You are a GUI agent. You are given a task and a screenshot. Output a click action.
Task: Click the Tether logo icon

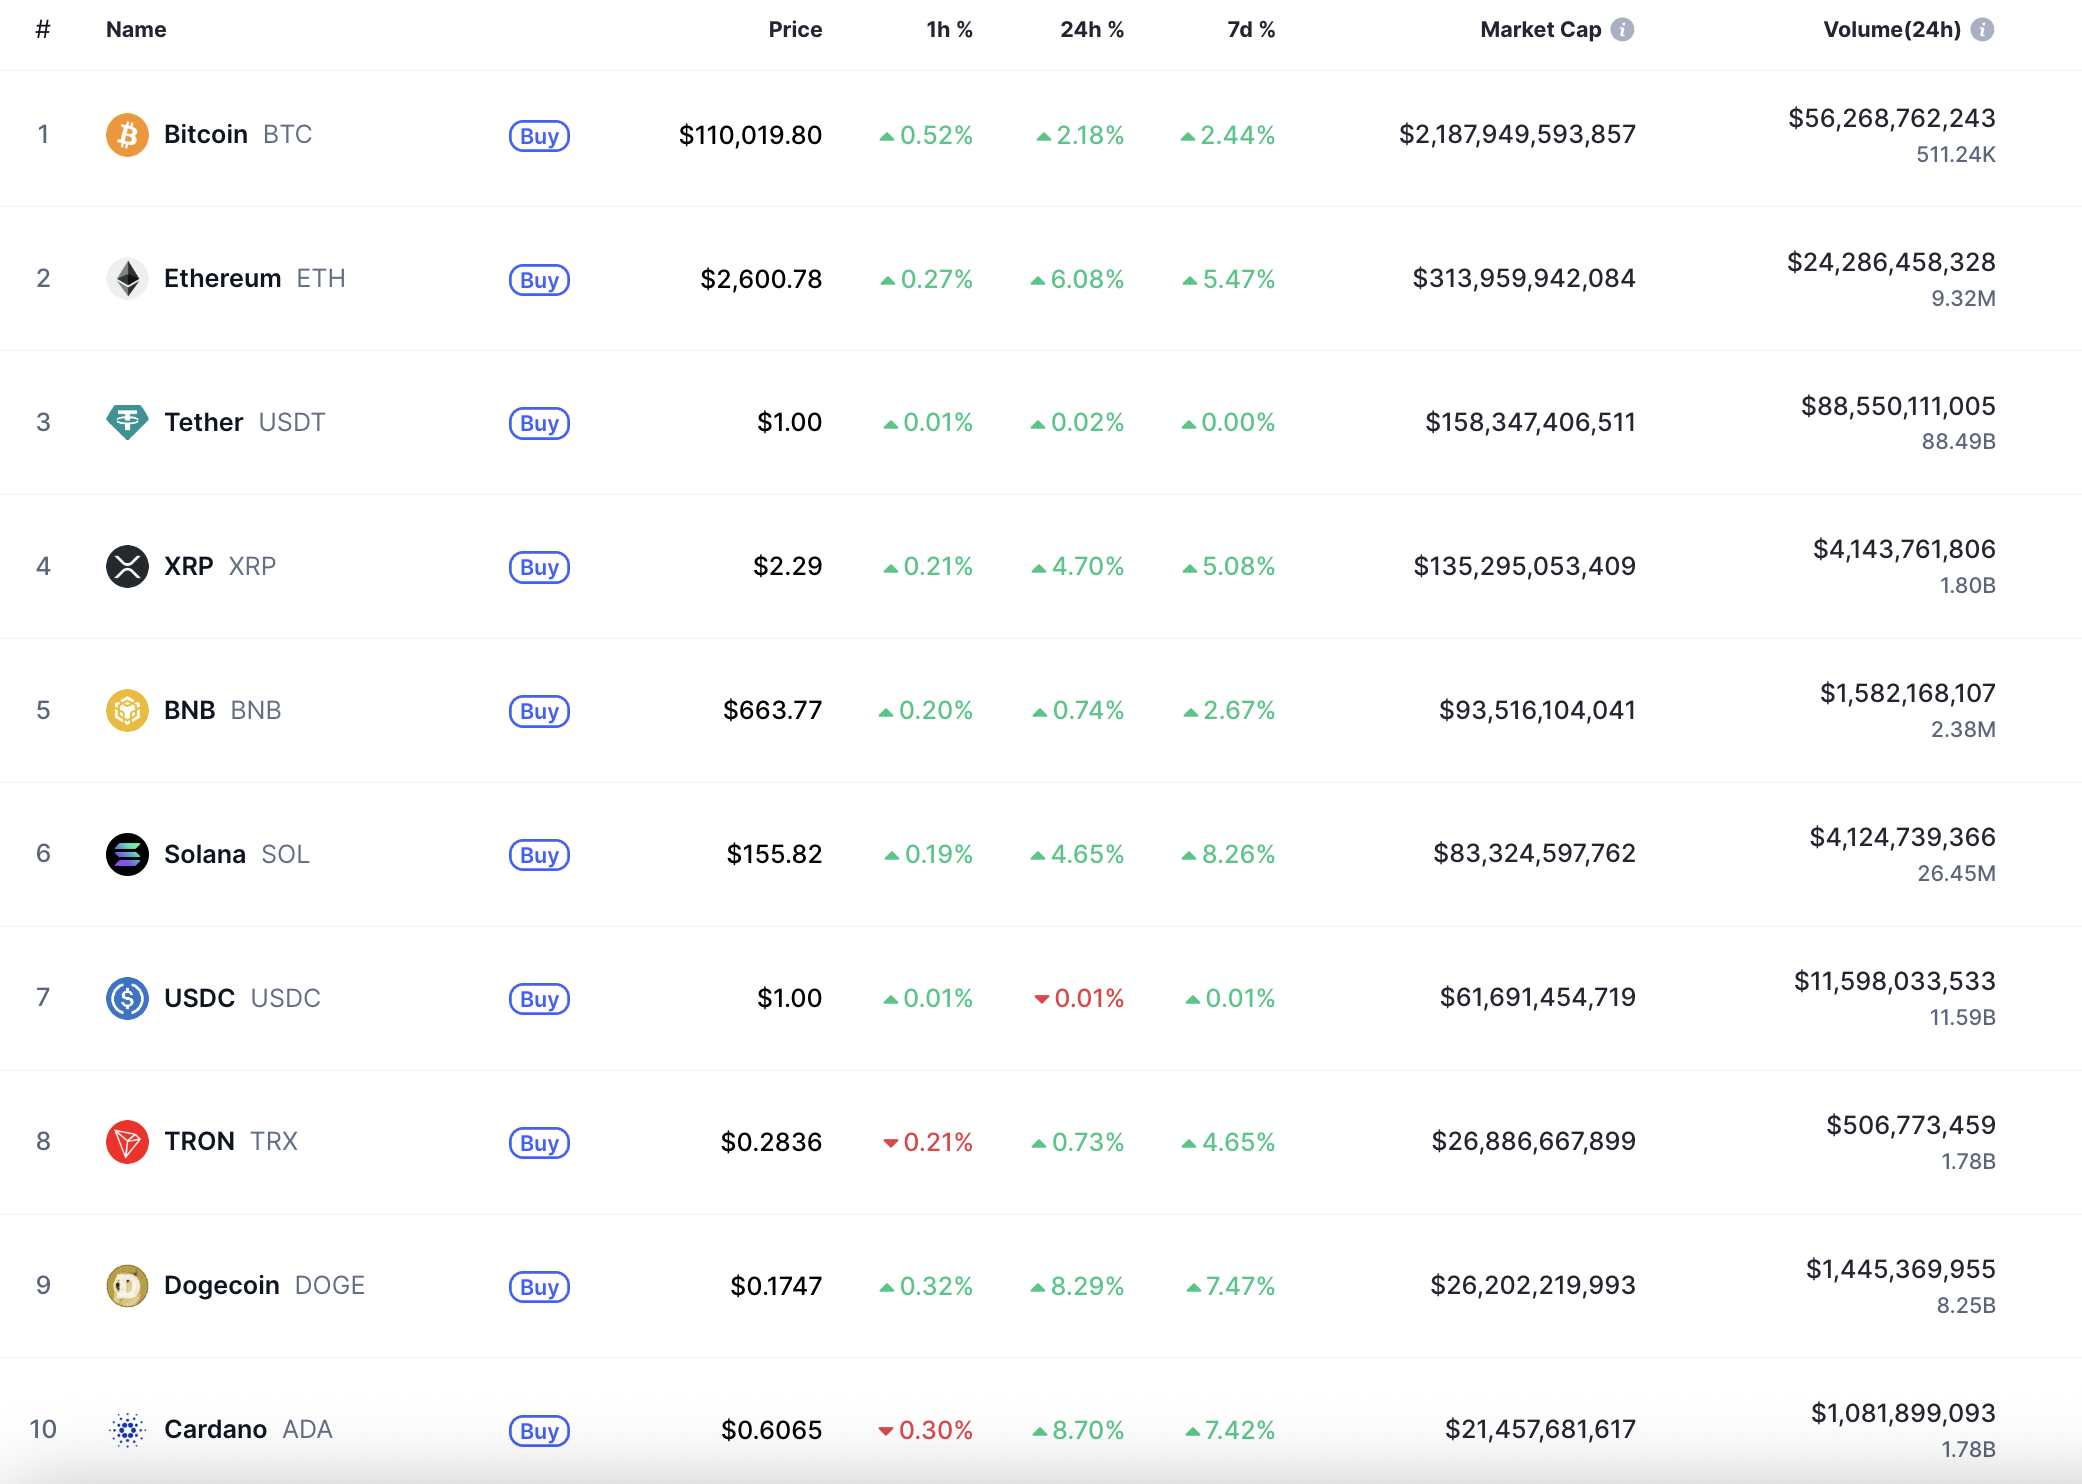127,422
